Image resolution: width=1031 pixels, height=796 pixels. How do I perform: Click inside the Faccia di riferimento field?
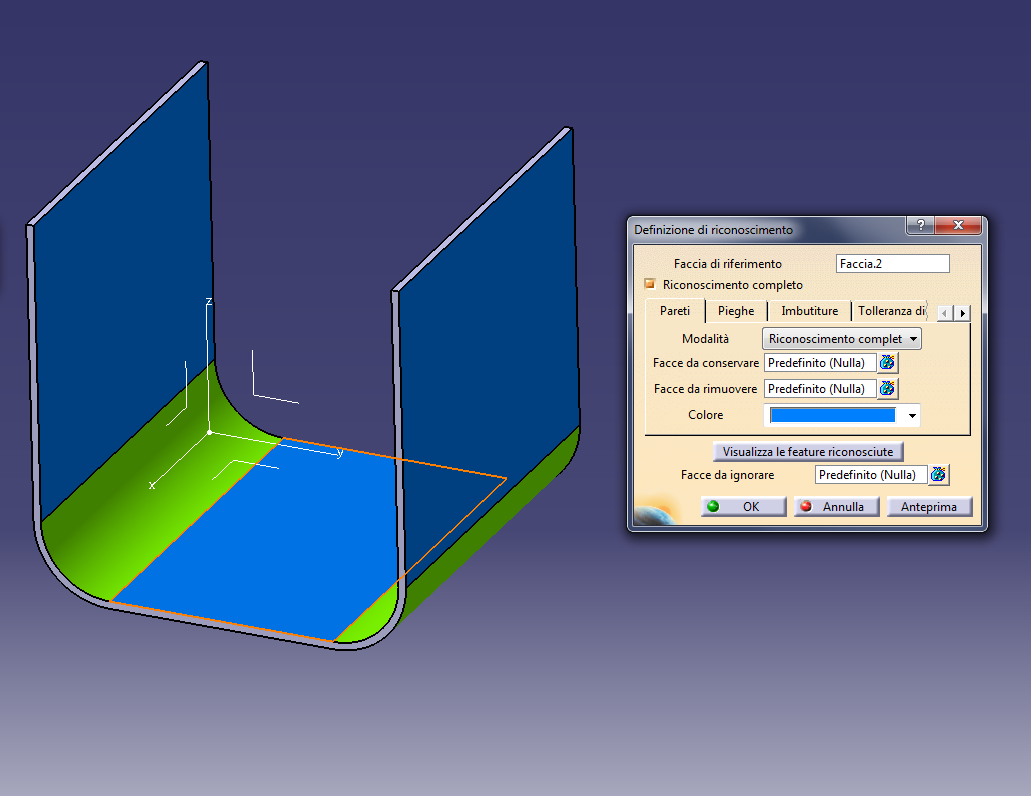tap(892, 263)
